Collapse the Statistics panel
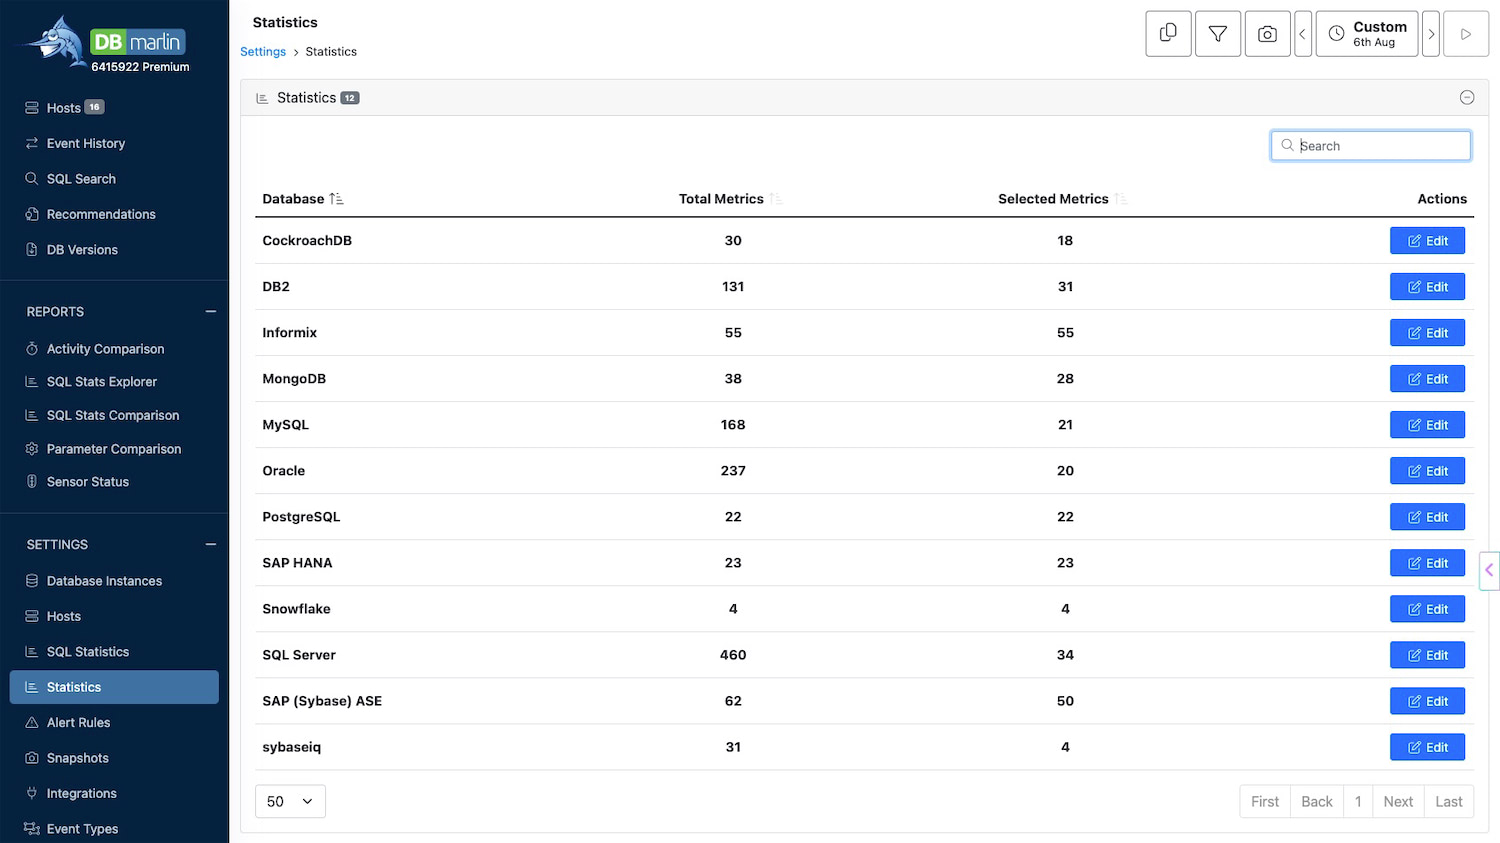Viewport: 1500px width, 843px height. click(1467, 97)
